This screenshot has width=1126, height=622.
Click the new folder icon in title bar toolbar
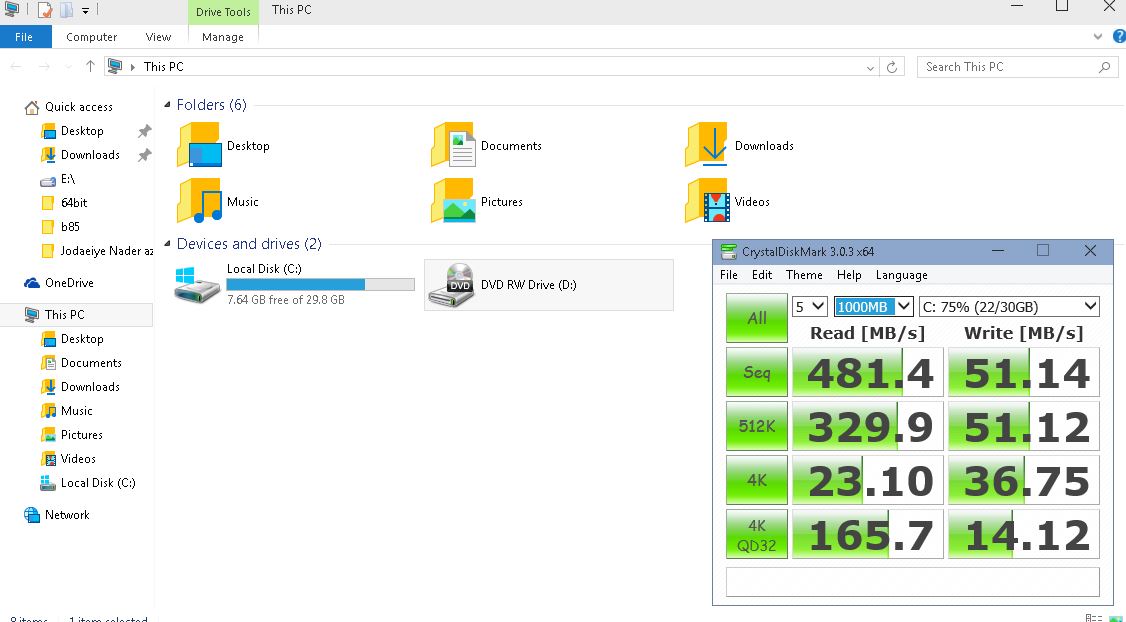point(66,10)
